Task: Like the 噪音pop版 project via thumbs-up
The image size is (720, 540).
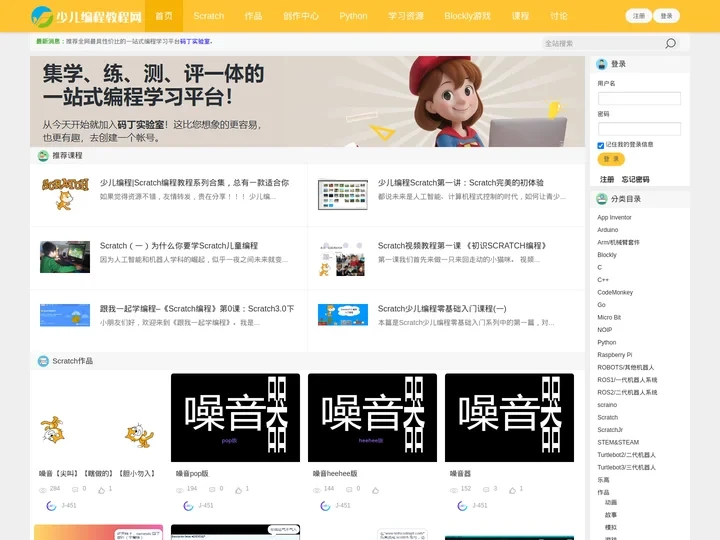Action: (x=238, y=490)
